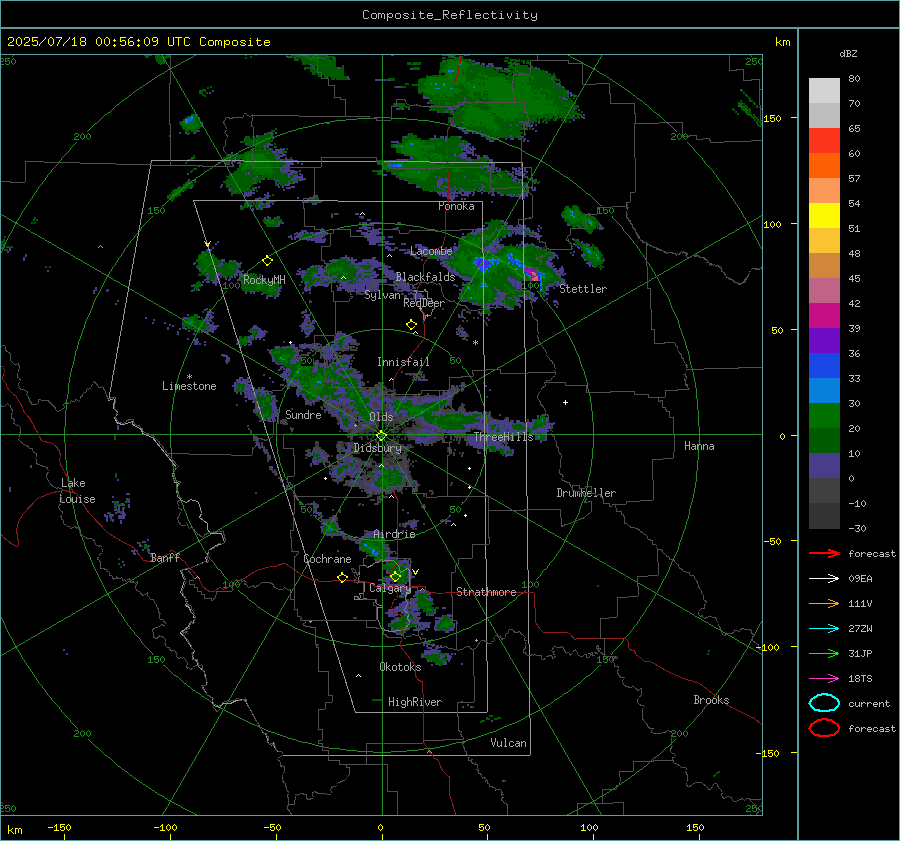
Task: Click the Composite_Reflectivity title
Action: (450, 15)
